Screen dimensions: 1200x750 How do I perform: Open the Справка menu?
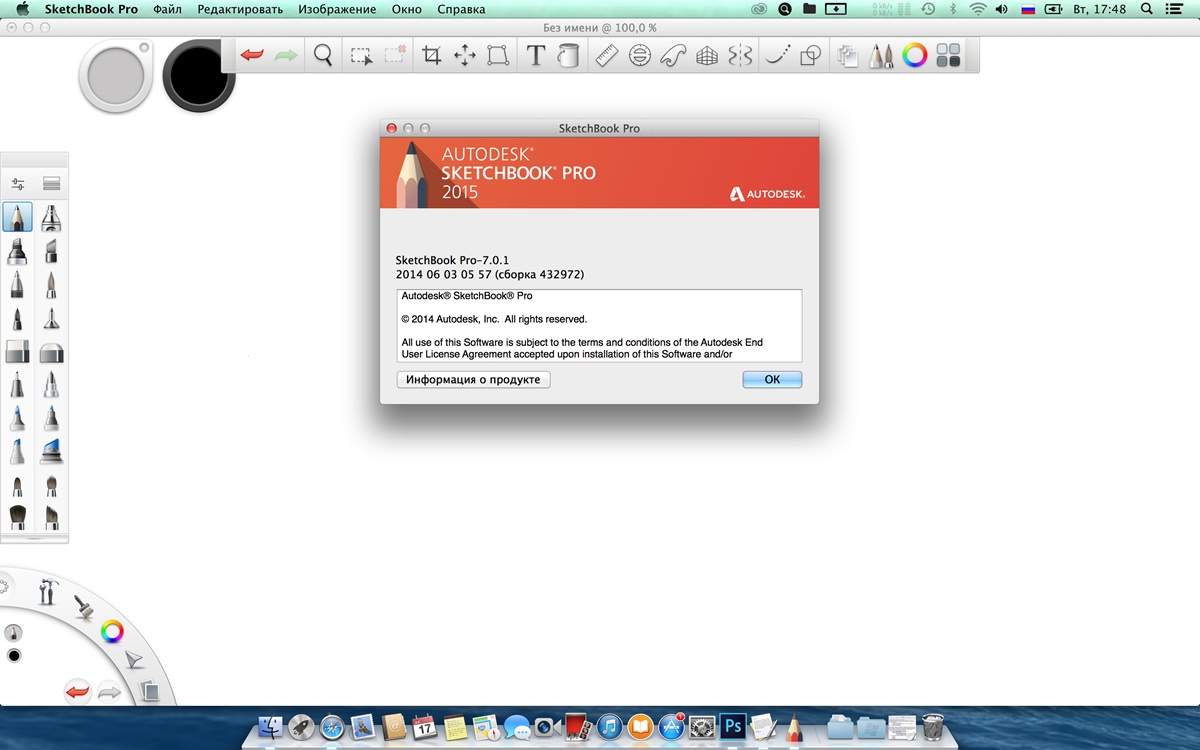tap(462, 9)
